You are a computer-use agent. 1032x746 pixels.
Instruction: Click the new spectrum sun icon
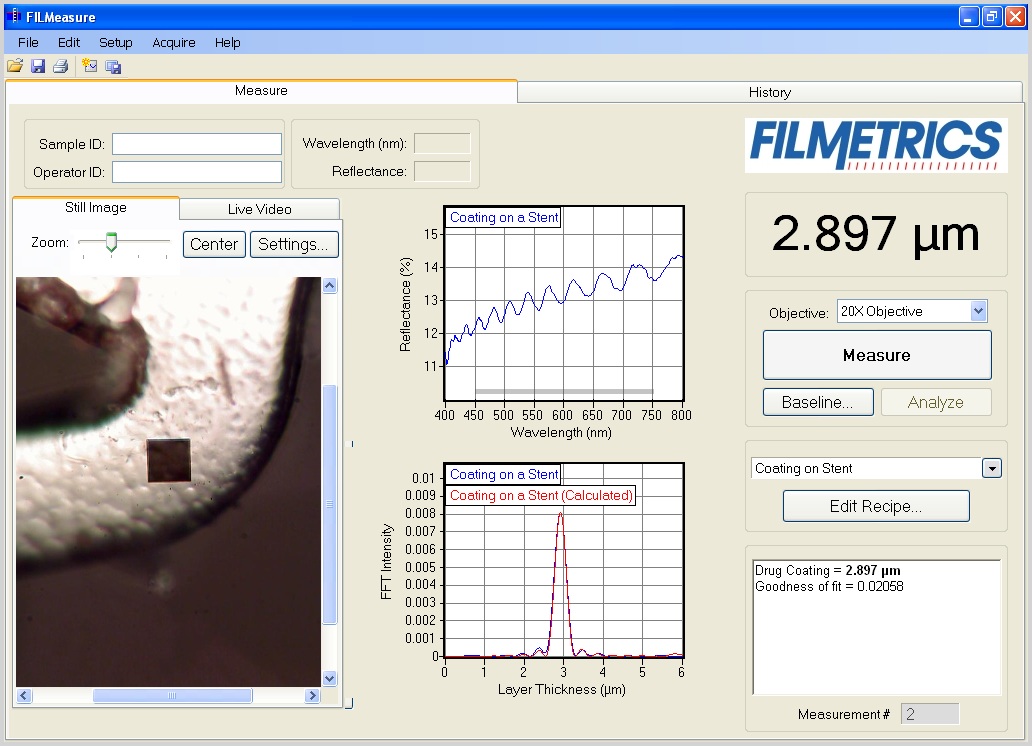[90, 66]
